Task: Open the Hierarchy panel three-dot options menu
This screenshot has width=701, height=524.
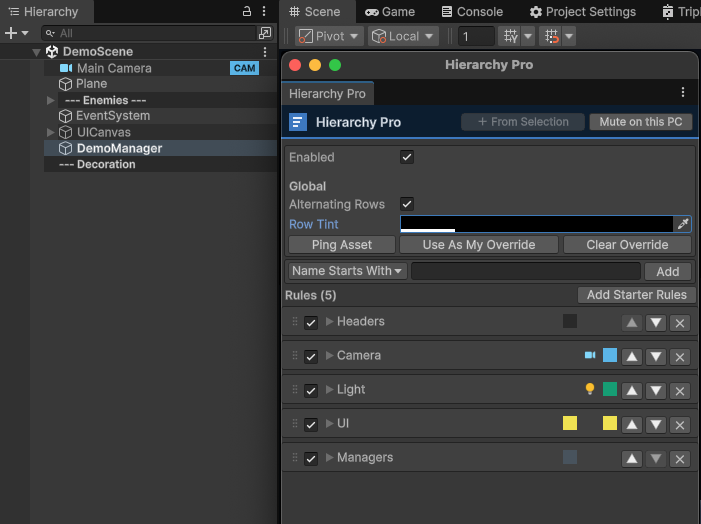Action: coord(264,11)
